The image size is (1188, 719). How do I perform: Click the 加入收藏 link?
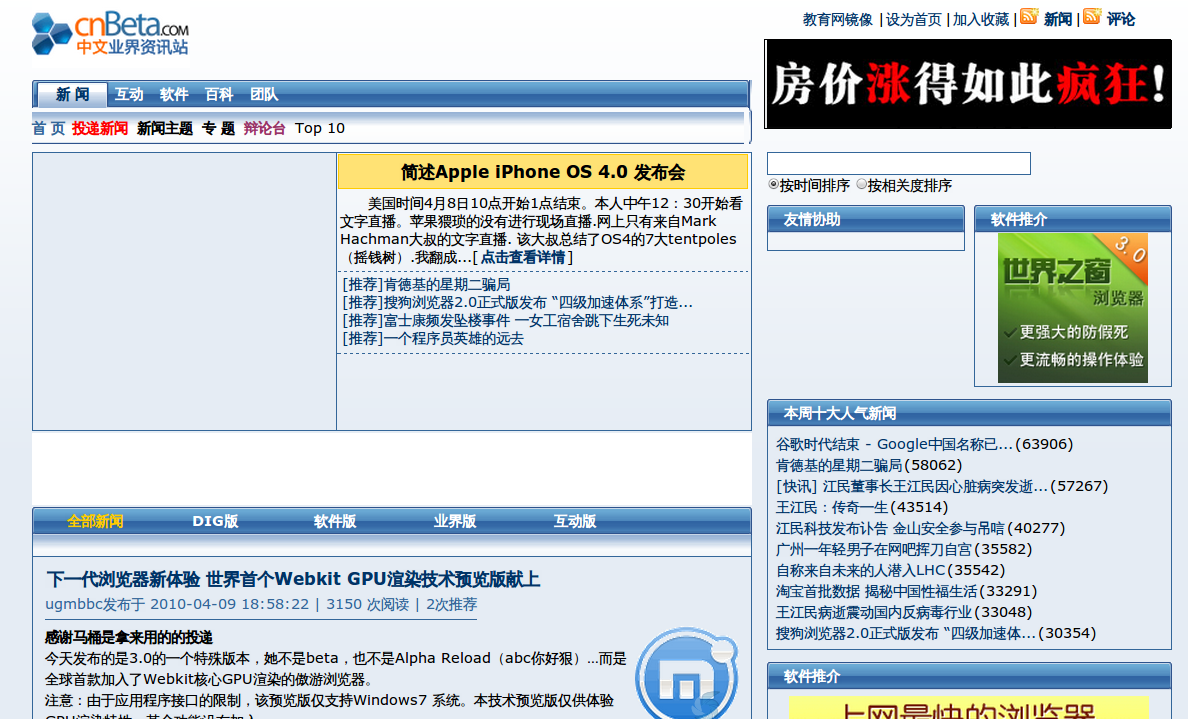980,20
